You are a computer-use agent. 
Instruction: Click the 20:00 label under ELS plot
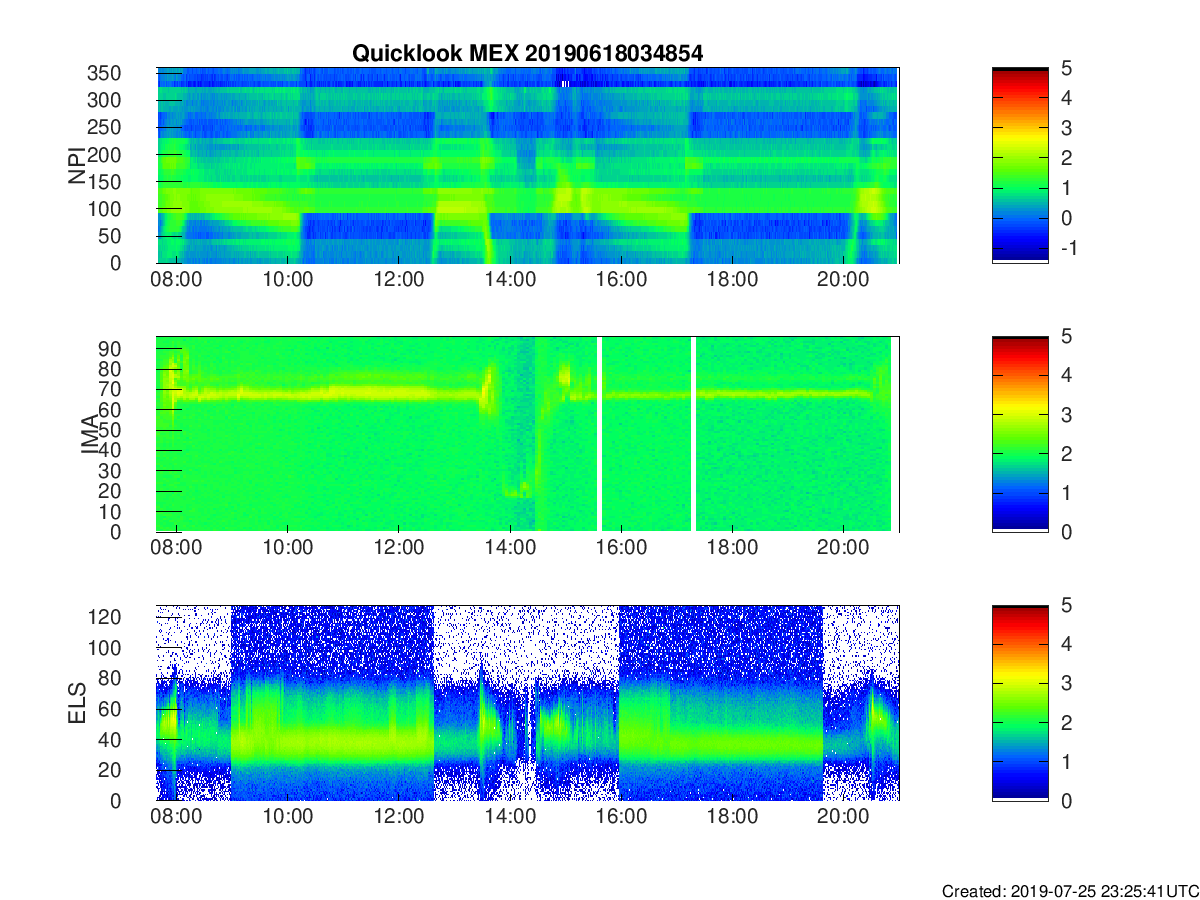pos(843,819)
